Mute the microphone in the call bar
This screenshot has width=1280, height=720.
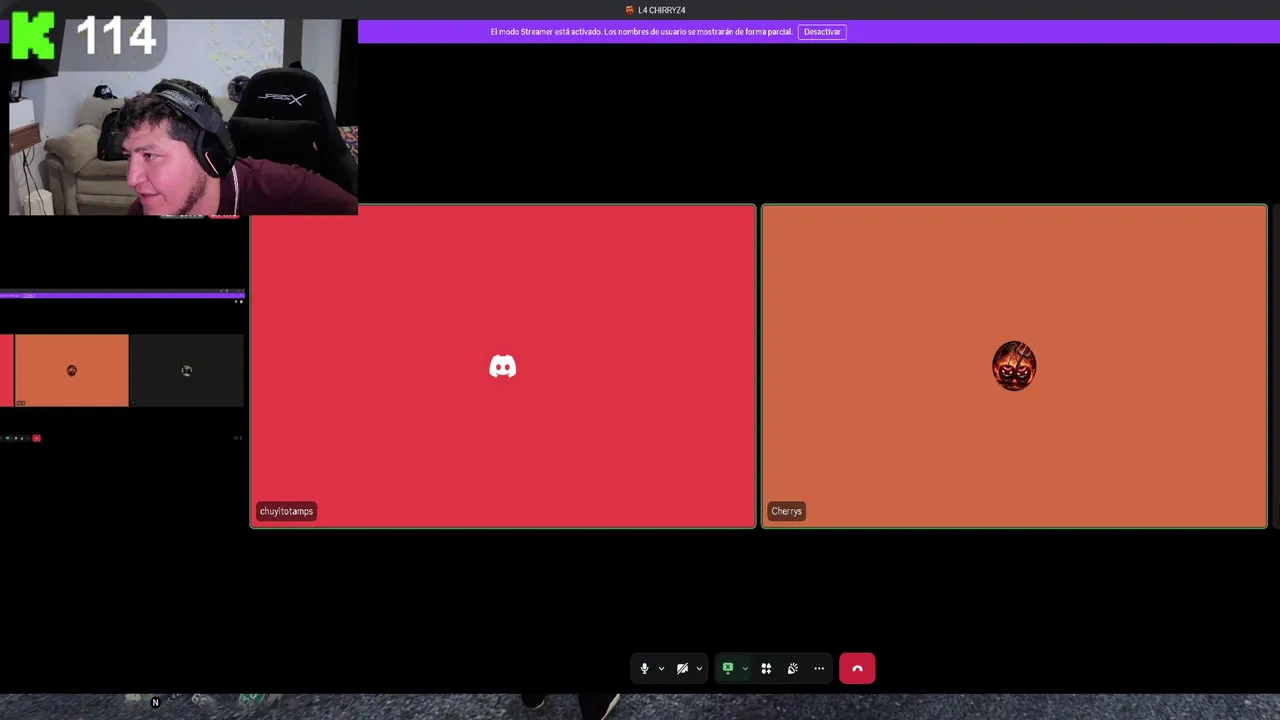tap(644, 668)
